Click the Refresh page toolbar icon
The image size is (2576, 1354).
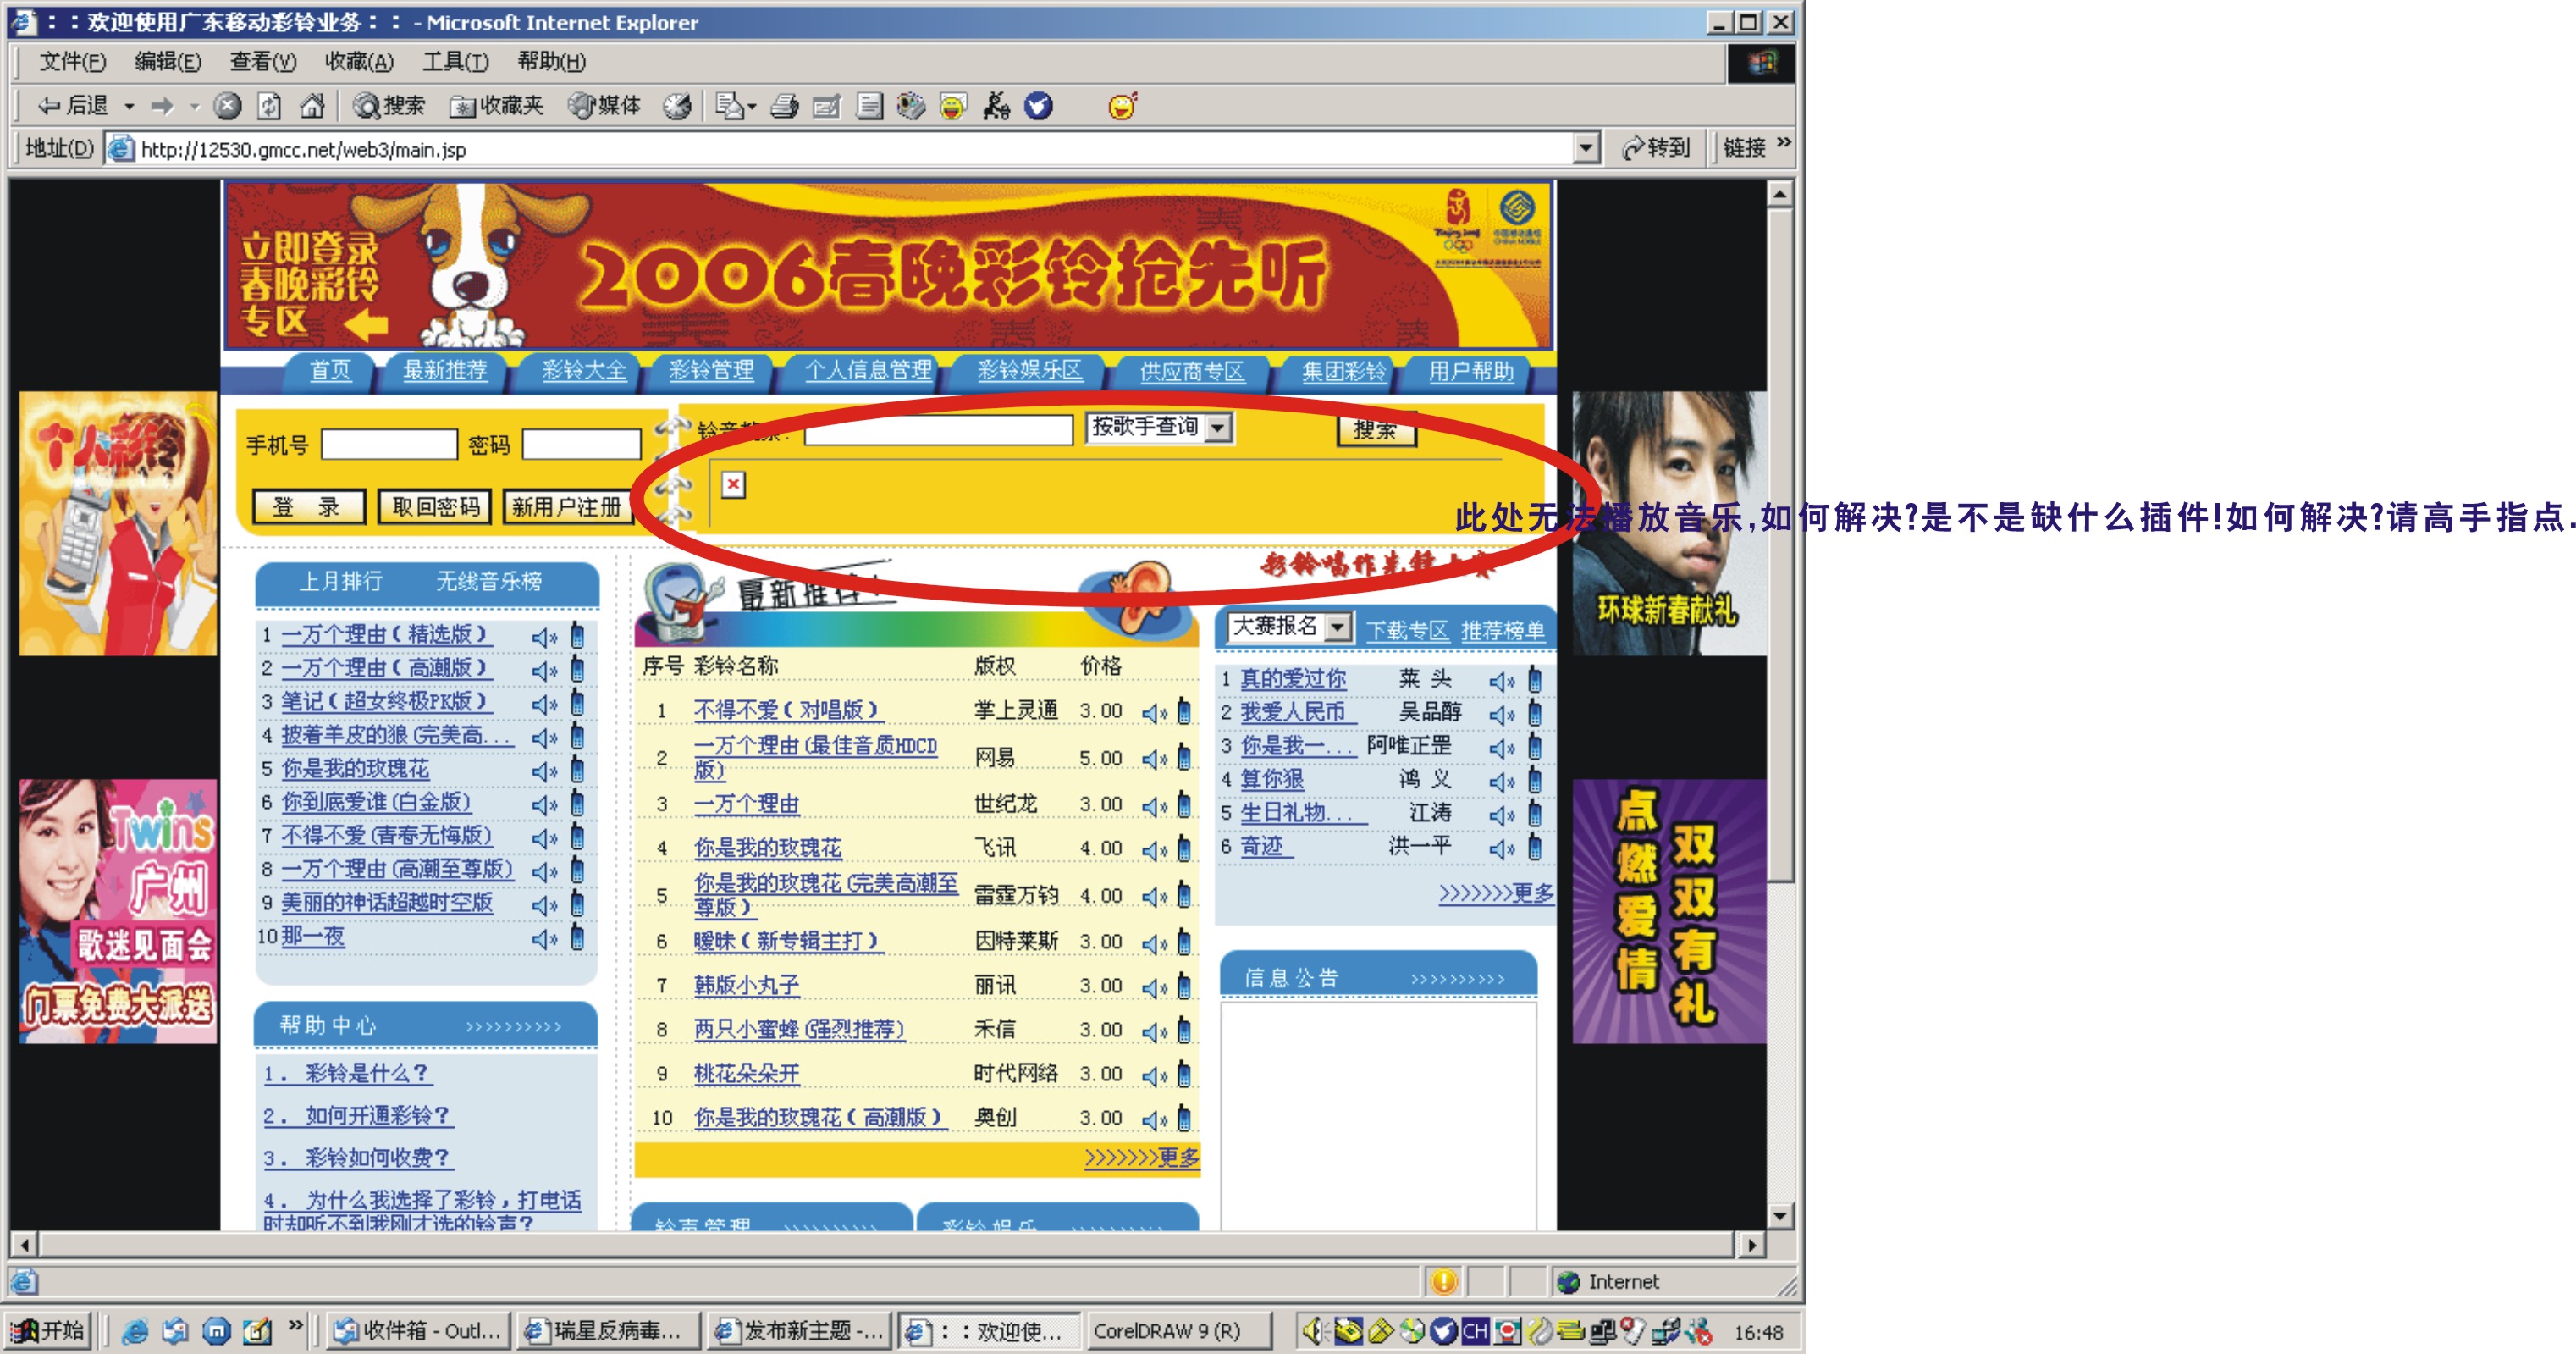[x=269, y=106]
